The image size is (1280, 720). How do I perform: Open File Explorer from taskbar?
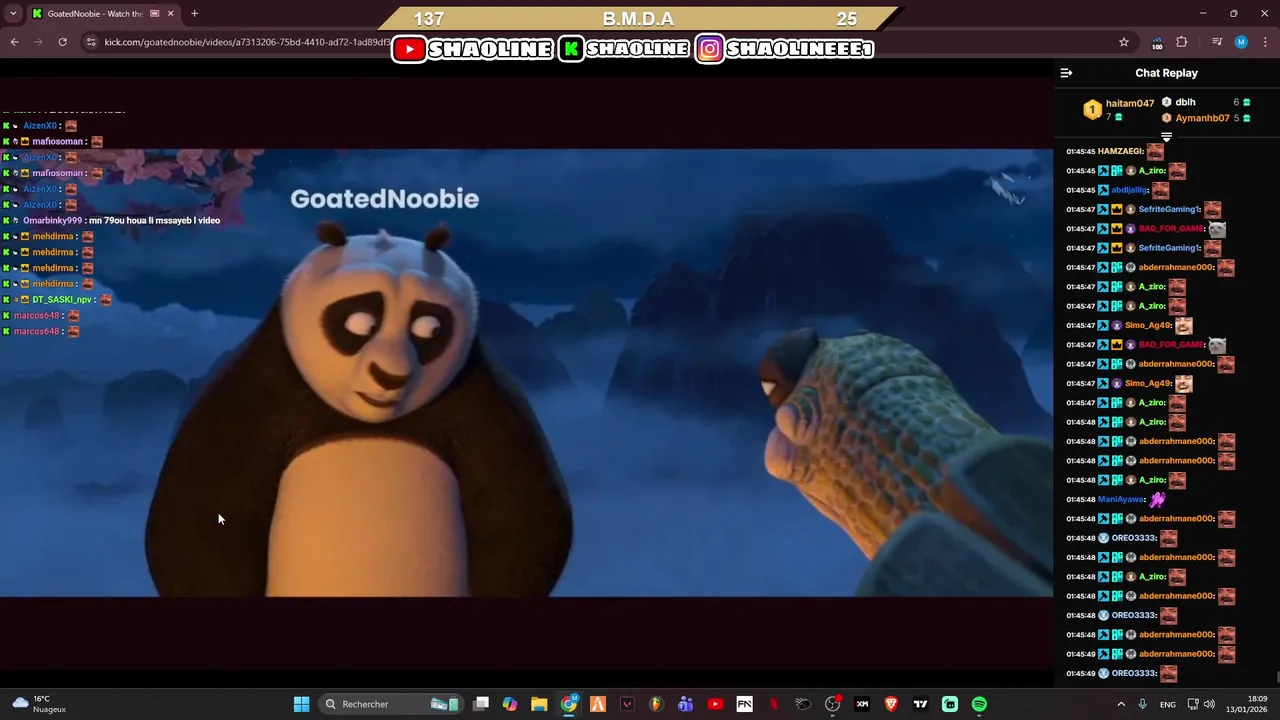[539, 704]
